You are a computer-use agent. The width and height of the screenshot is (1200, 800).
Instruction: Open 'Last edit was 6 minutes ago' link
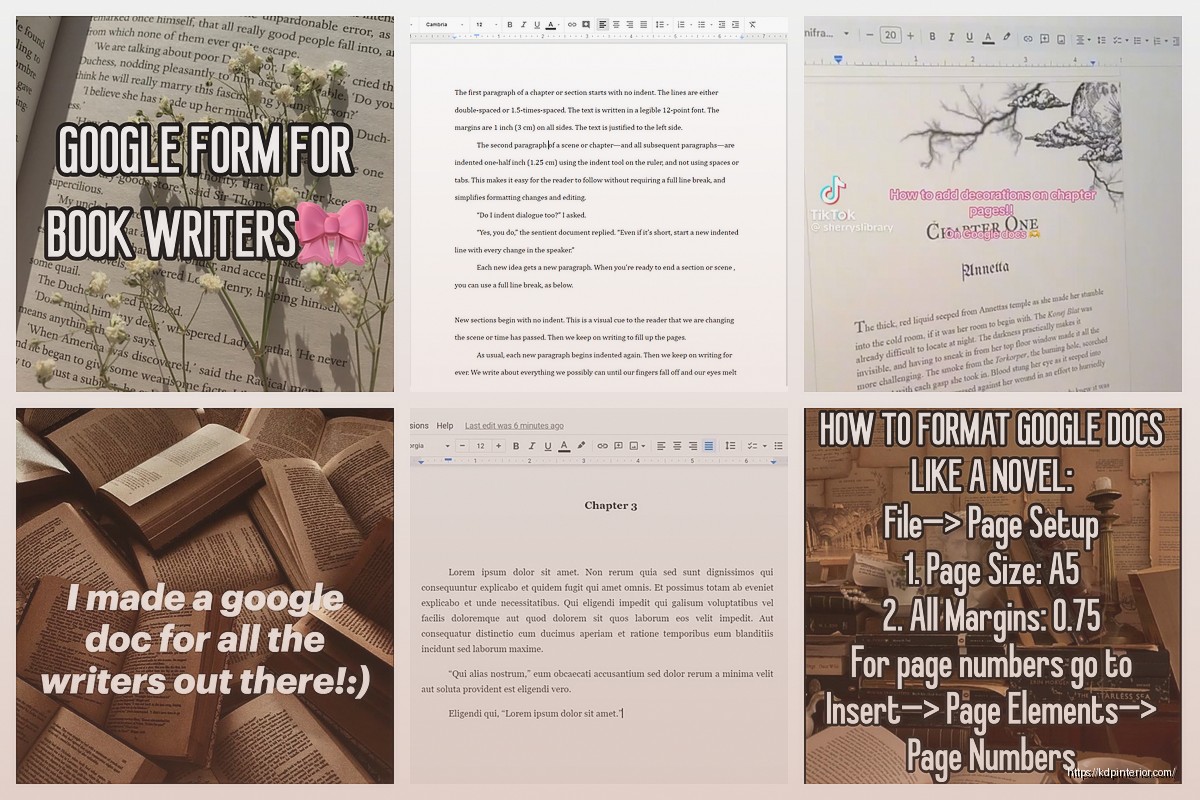514,426
